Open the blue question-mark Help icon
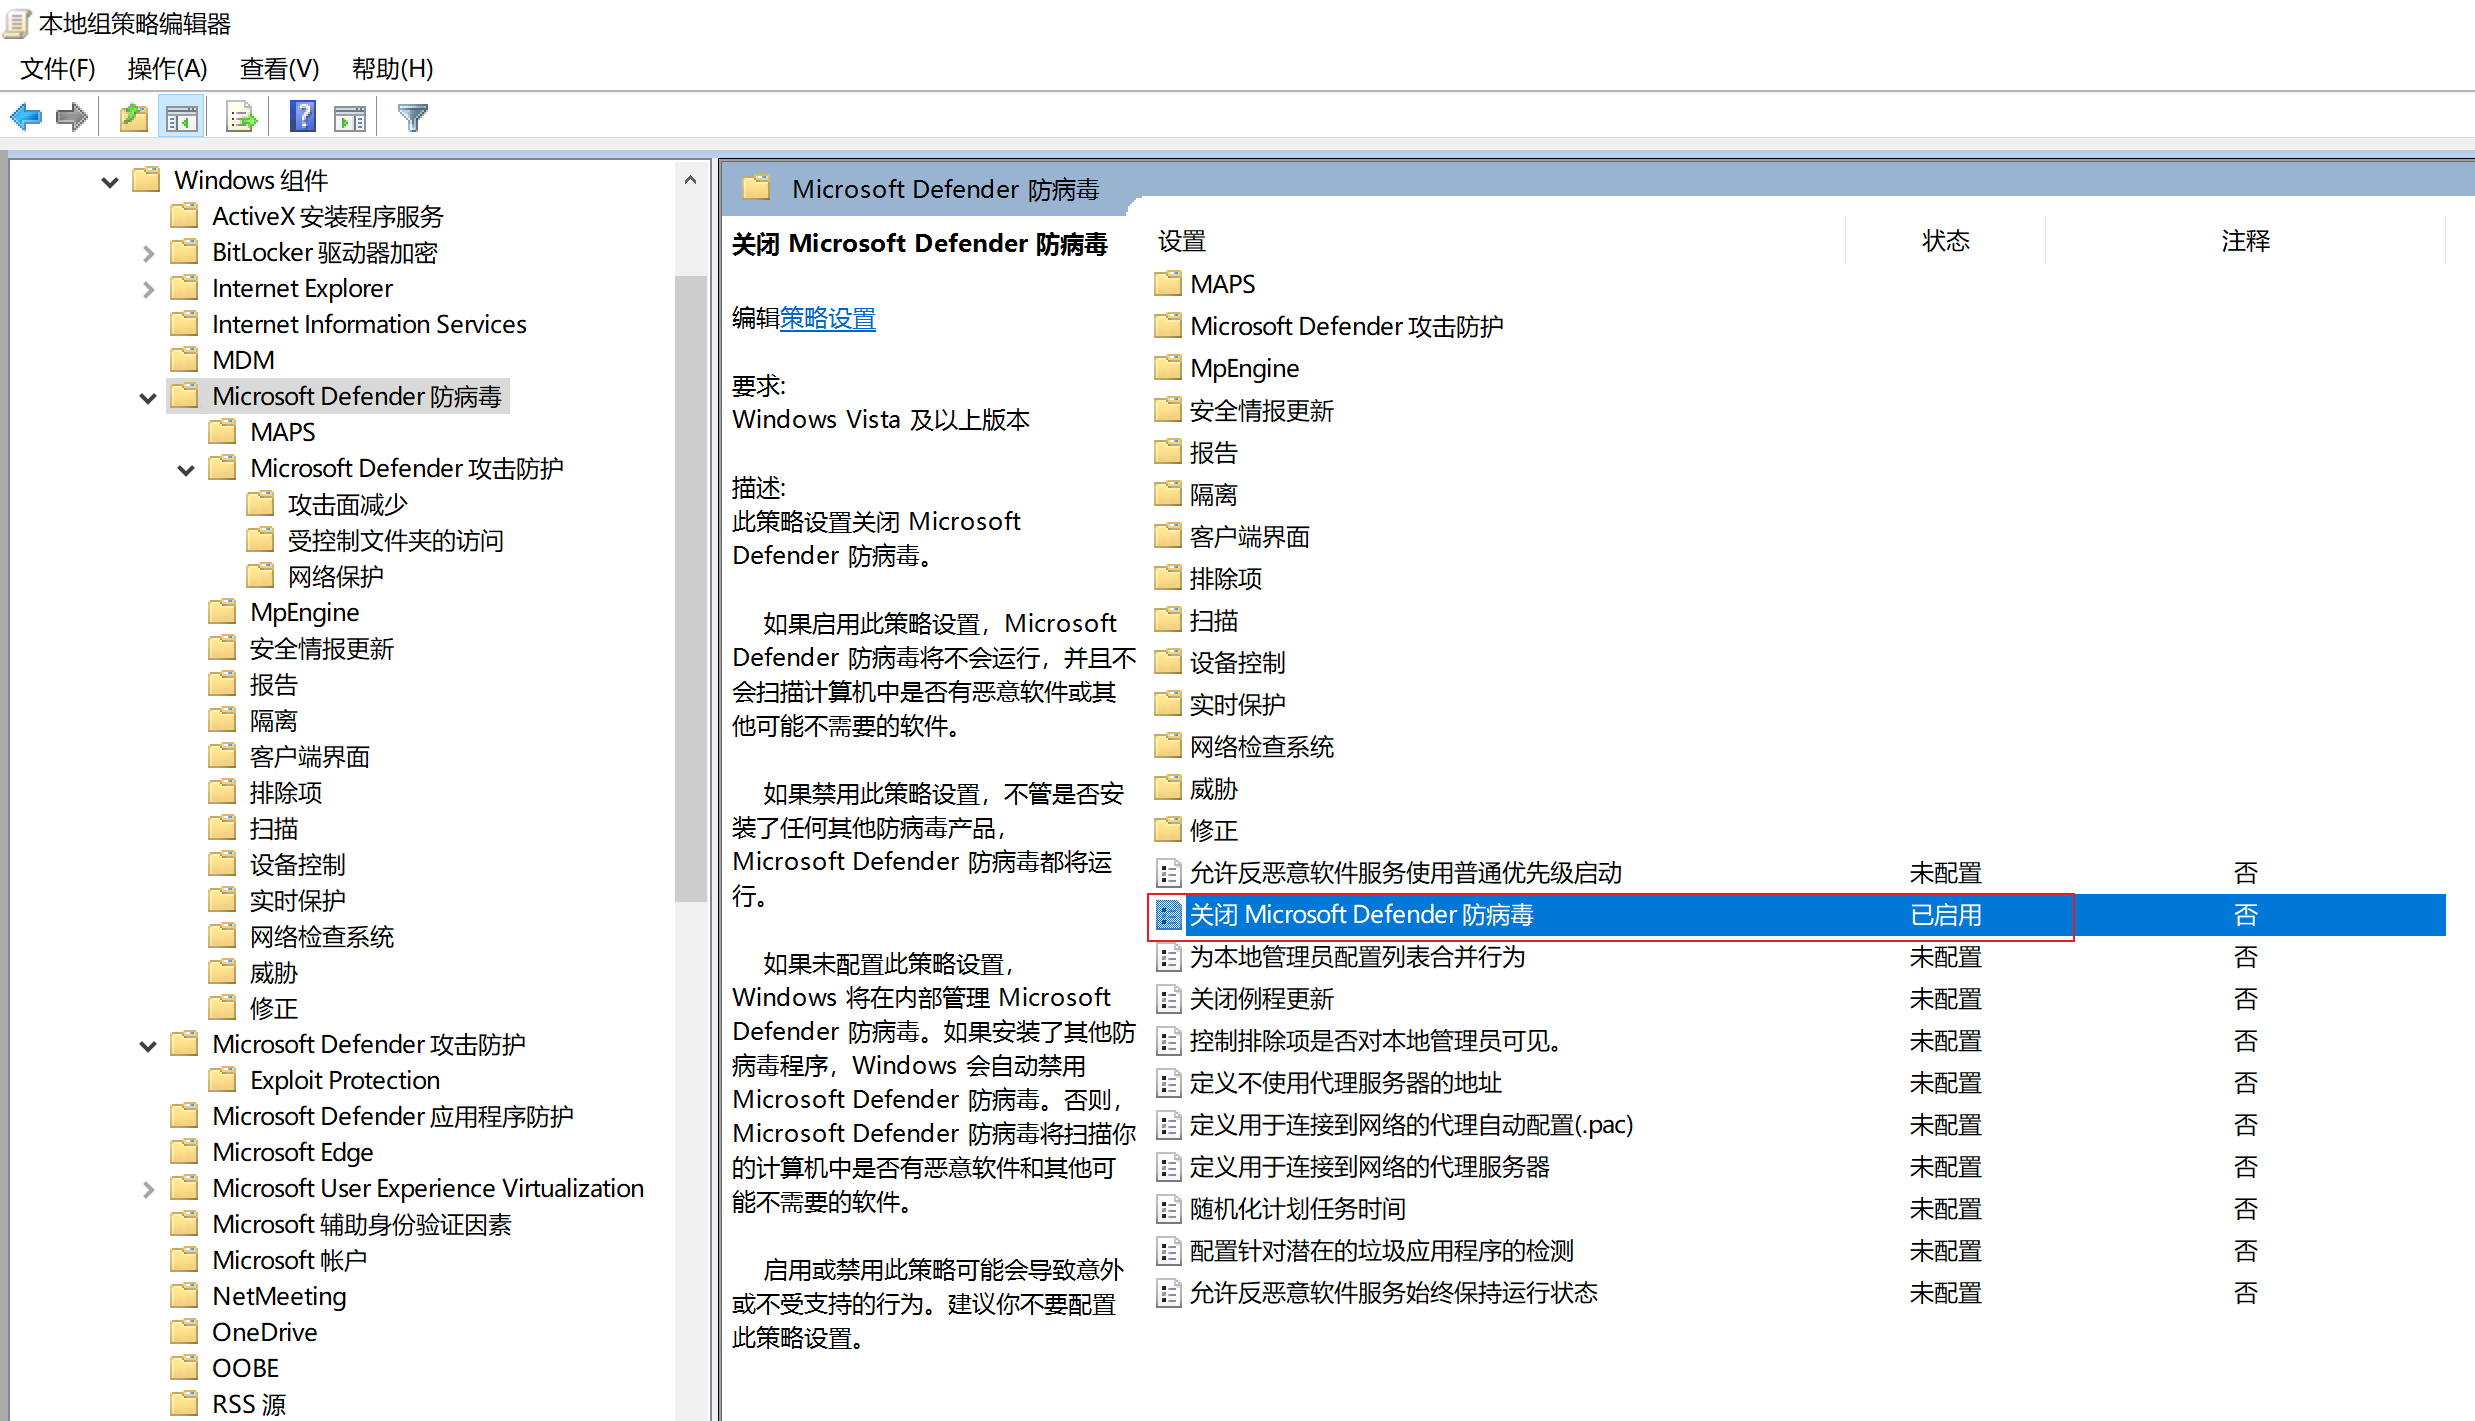This screenshot has height=1421, width=2475. pyautogui.click(x=302, y=118)
